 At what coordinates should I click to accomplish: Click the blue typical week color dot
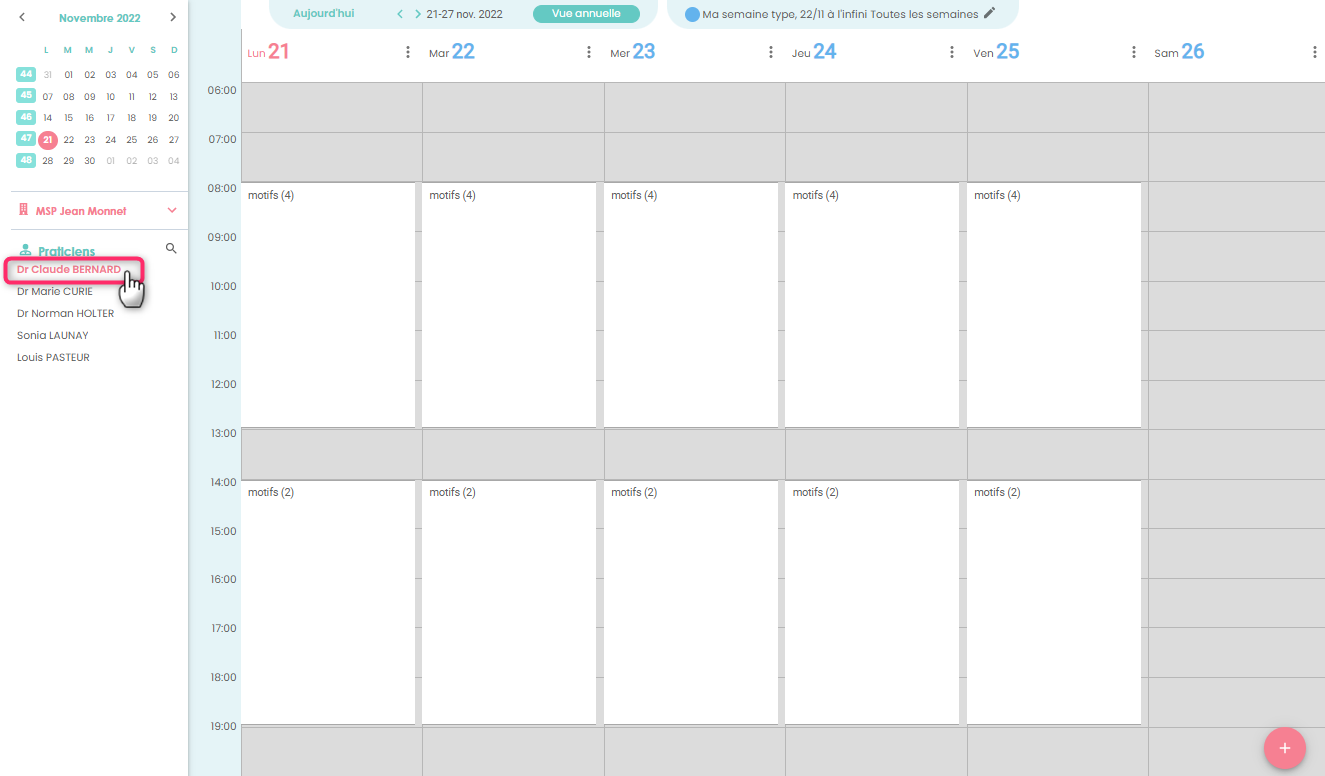(692, 15)
